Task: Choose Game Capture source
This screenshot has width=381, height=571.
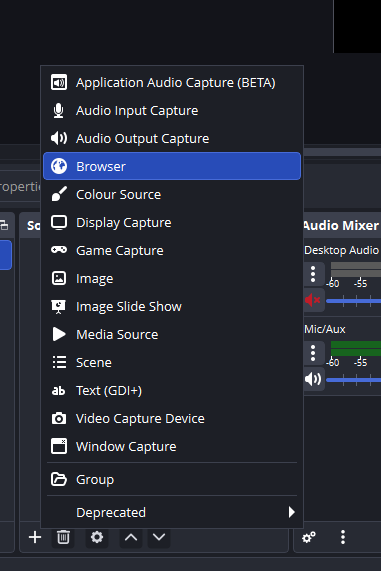Action: 172,251
